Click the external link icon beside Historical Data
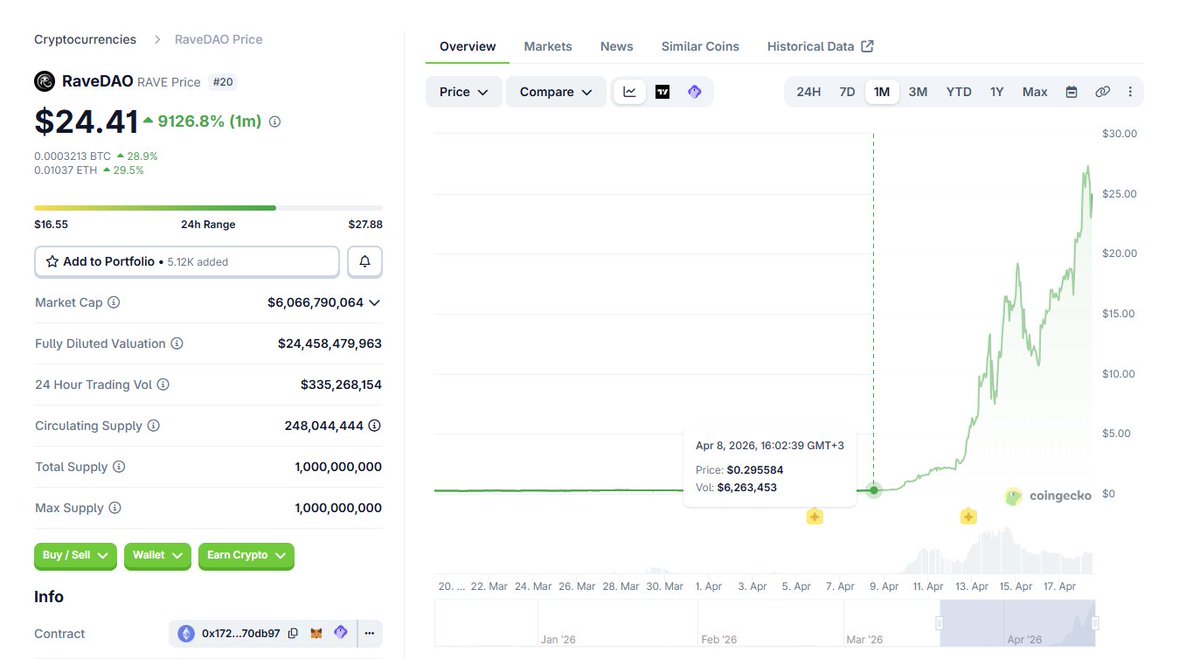This screenshot has width=1200, height=659. 867,46
